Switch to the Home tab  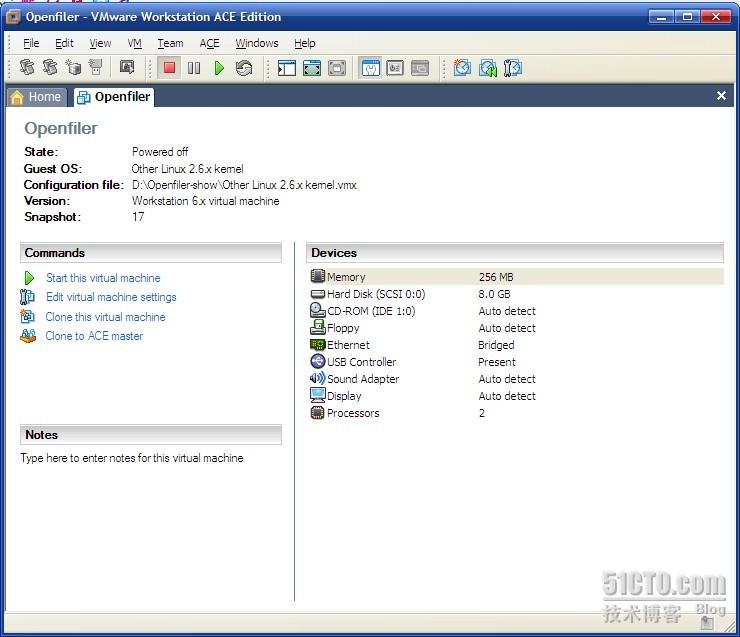(x=37, y=97)
